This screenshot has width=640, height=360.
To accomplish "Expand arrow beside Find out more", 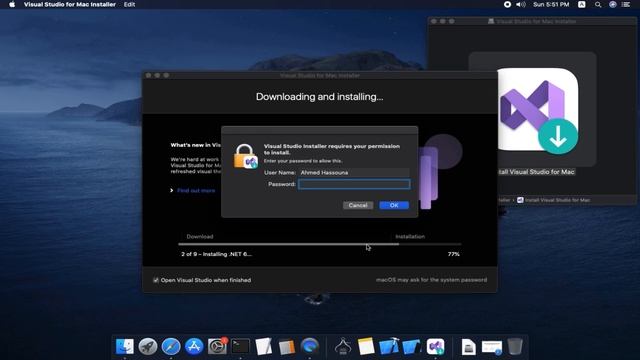I will click(x=172, y=191).
